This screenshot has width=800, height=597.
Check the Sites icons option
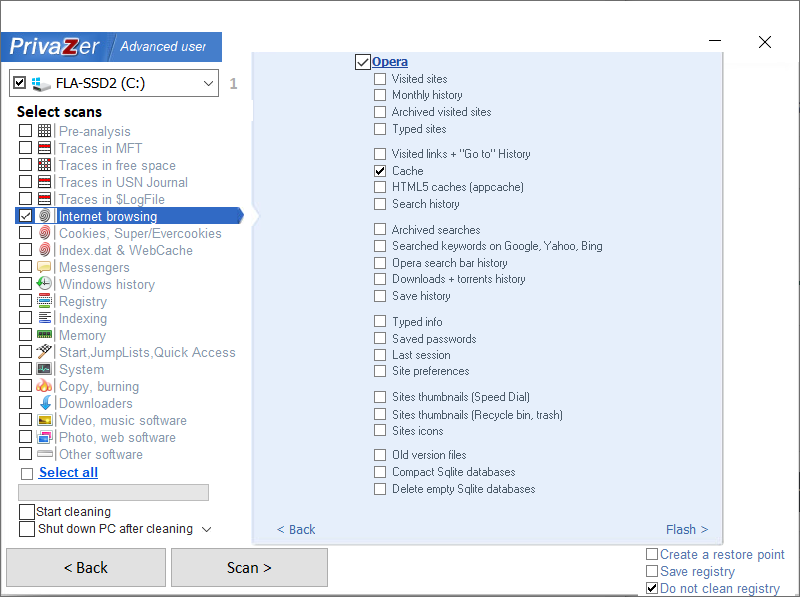click(380, 430)
